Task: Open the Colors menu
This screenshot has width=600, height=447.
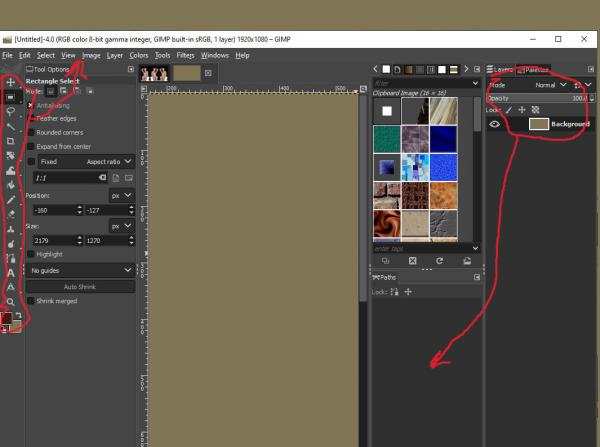Action: pos(139,55)
